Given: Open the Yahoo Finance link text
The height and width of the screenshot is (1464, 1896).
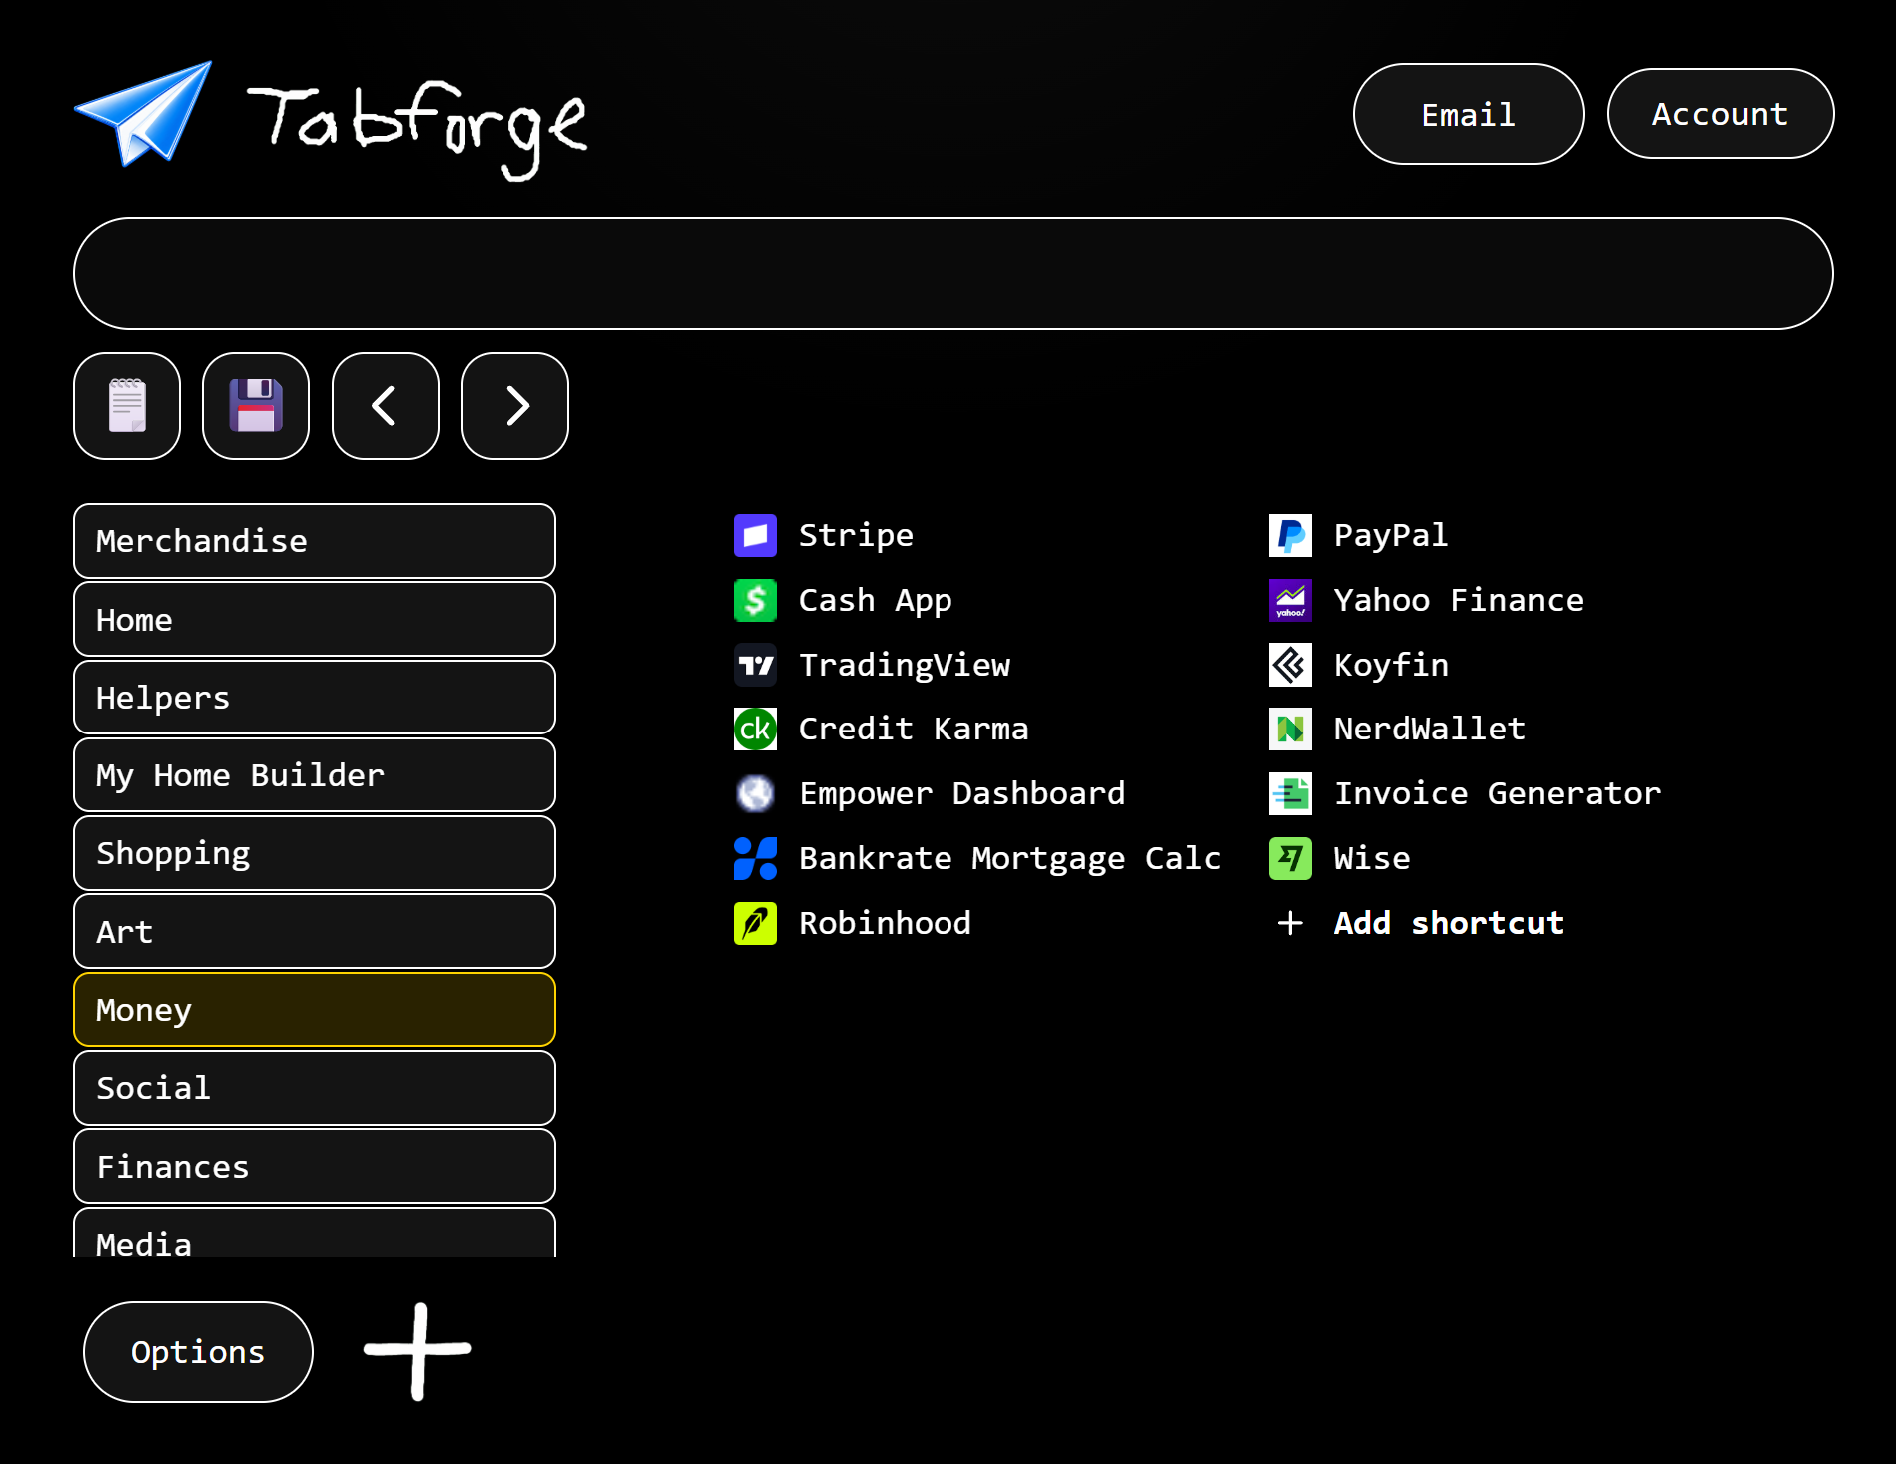Looking at the screenshot, I should [1459, 601].
